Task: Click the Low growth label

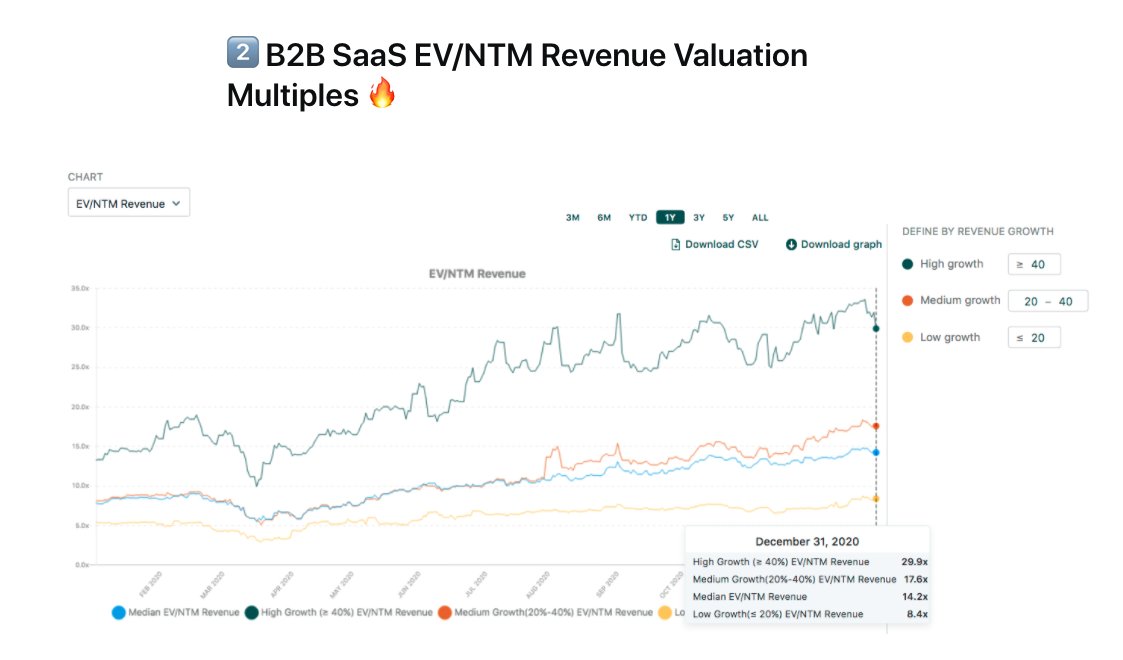Action: click(x=950, y=337)
